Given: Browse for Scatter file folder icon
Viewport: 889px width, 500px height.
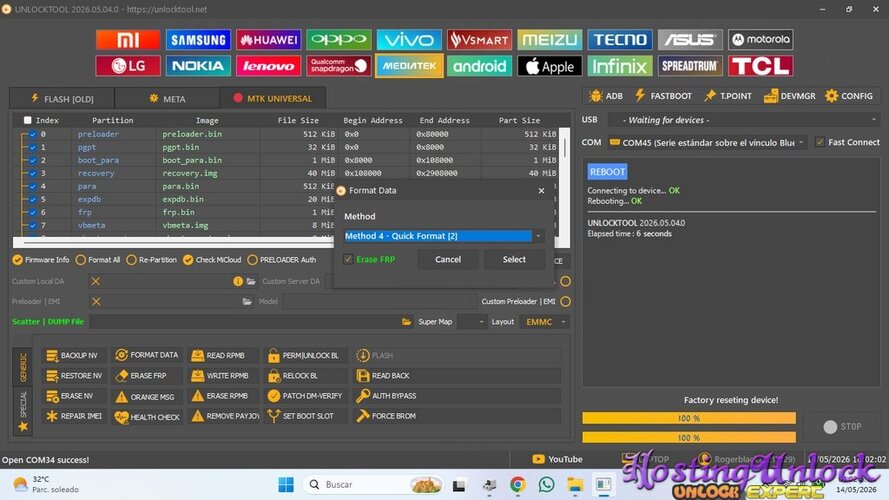Looking at the screenshot, I should pyautogui.click(x=407, y=322).
